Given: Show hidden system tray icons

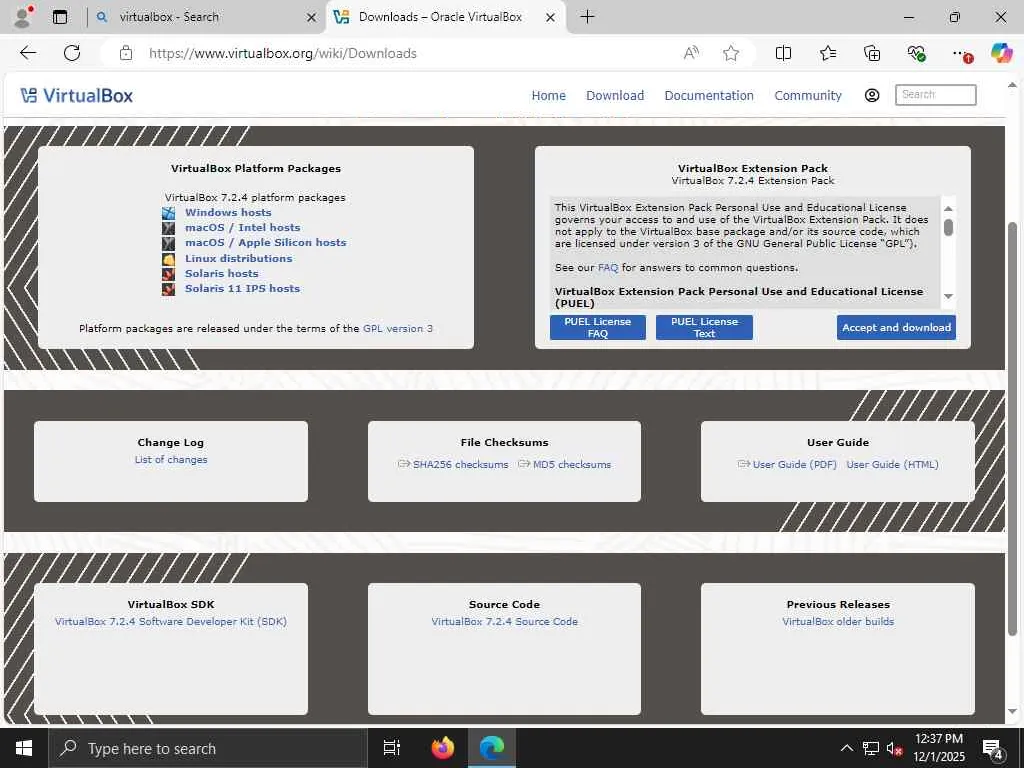Looking at the screenshot, I should pos(846,748).
